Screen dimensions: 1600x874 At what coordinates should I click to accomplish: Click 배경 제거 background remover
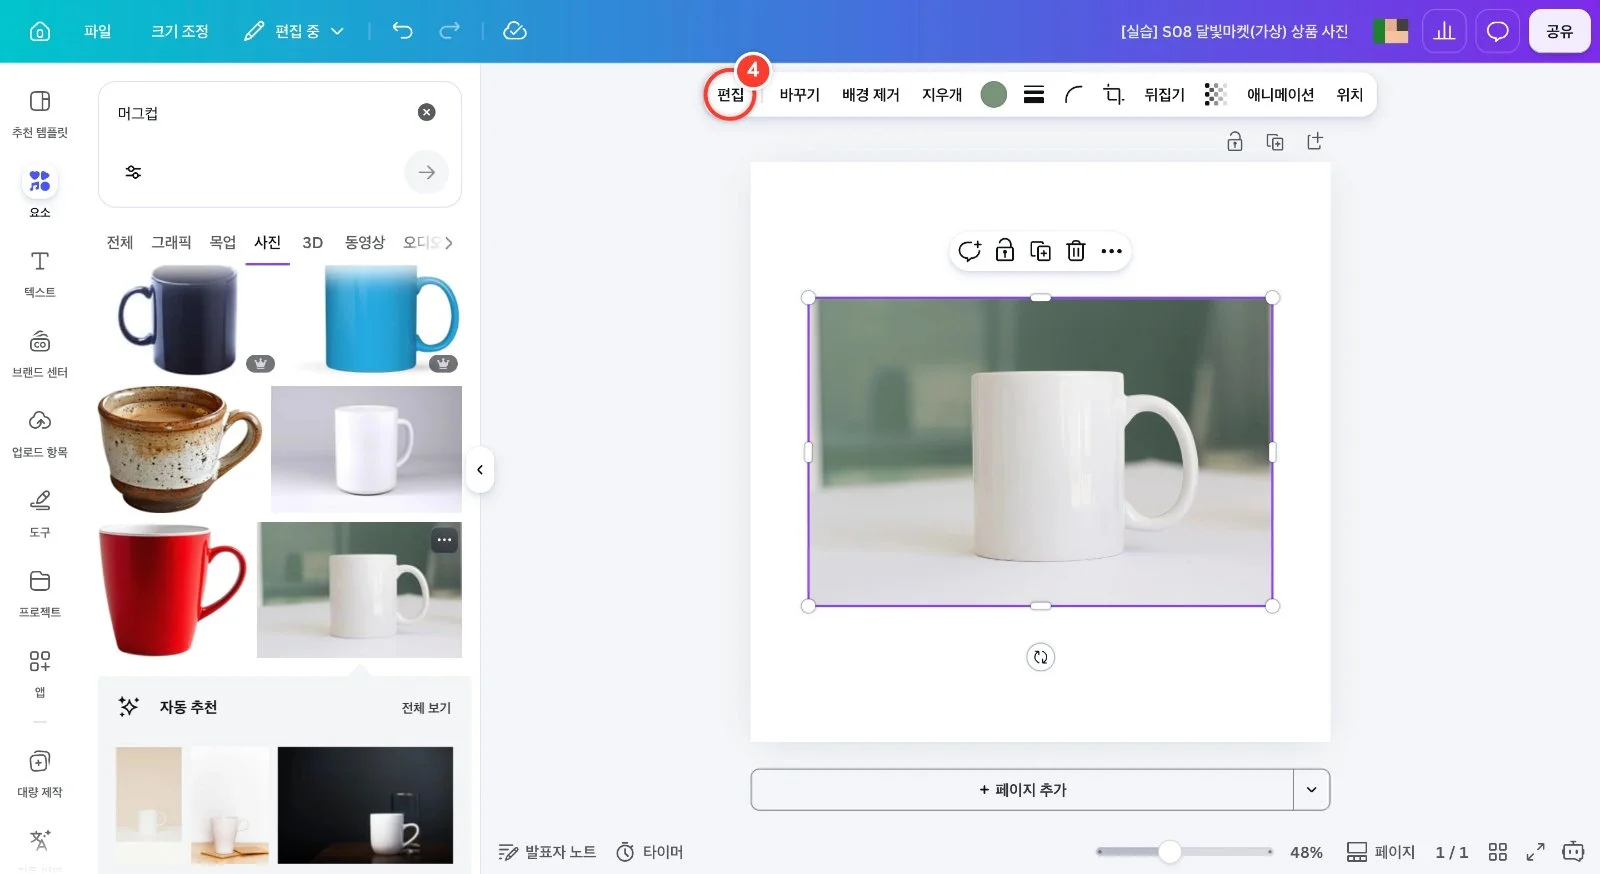click(x=871, y=94)
